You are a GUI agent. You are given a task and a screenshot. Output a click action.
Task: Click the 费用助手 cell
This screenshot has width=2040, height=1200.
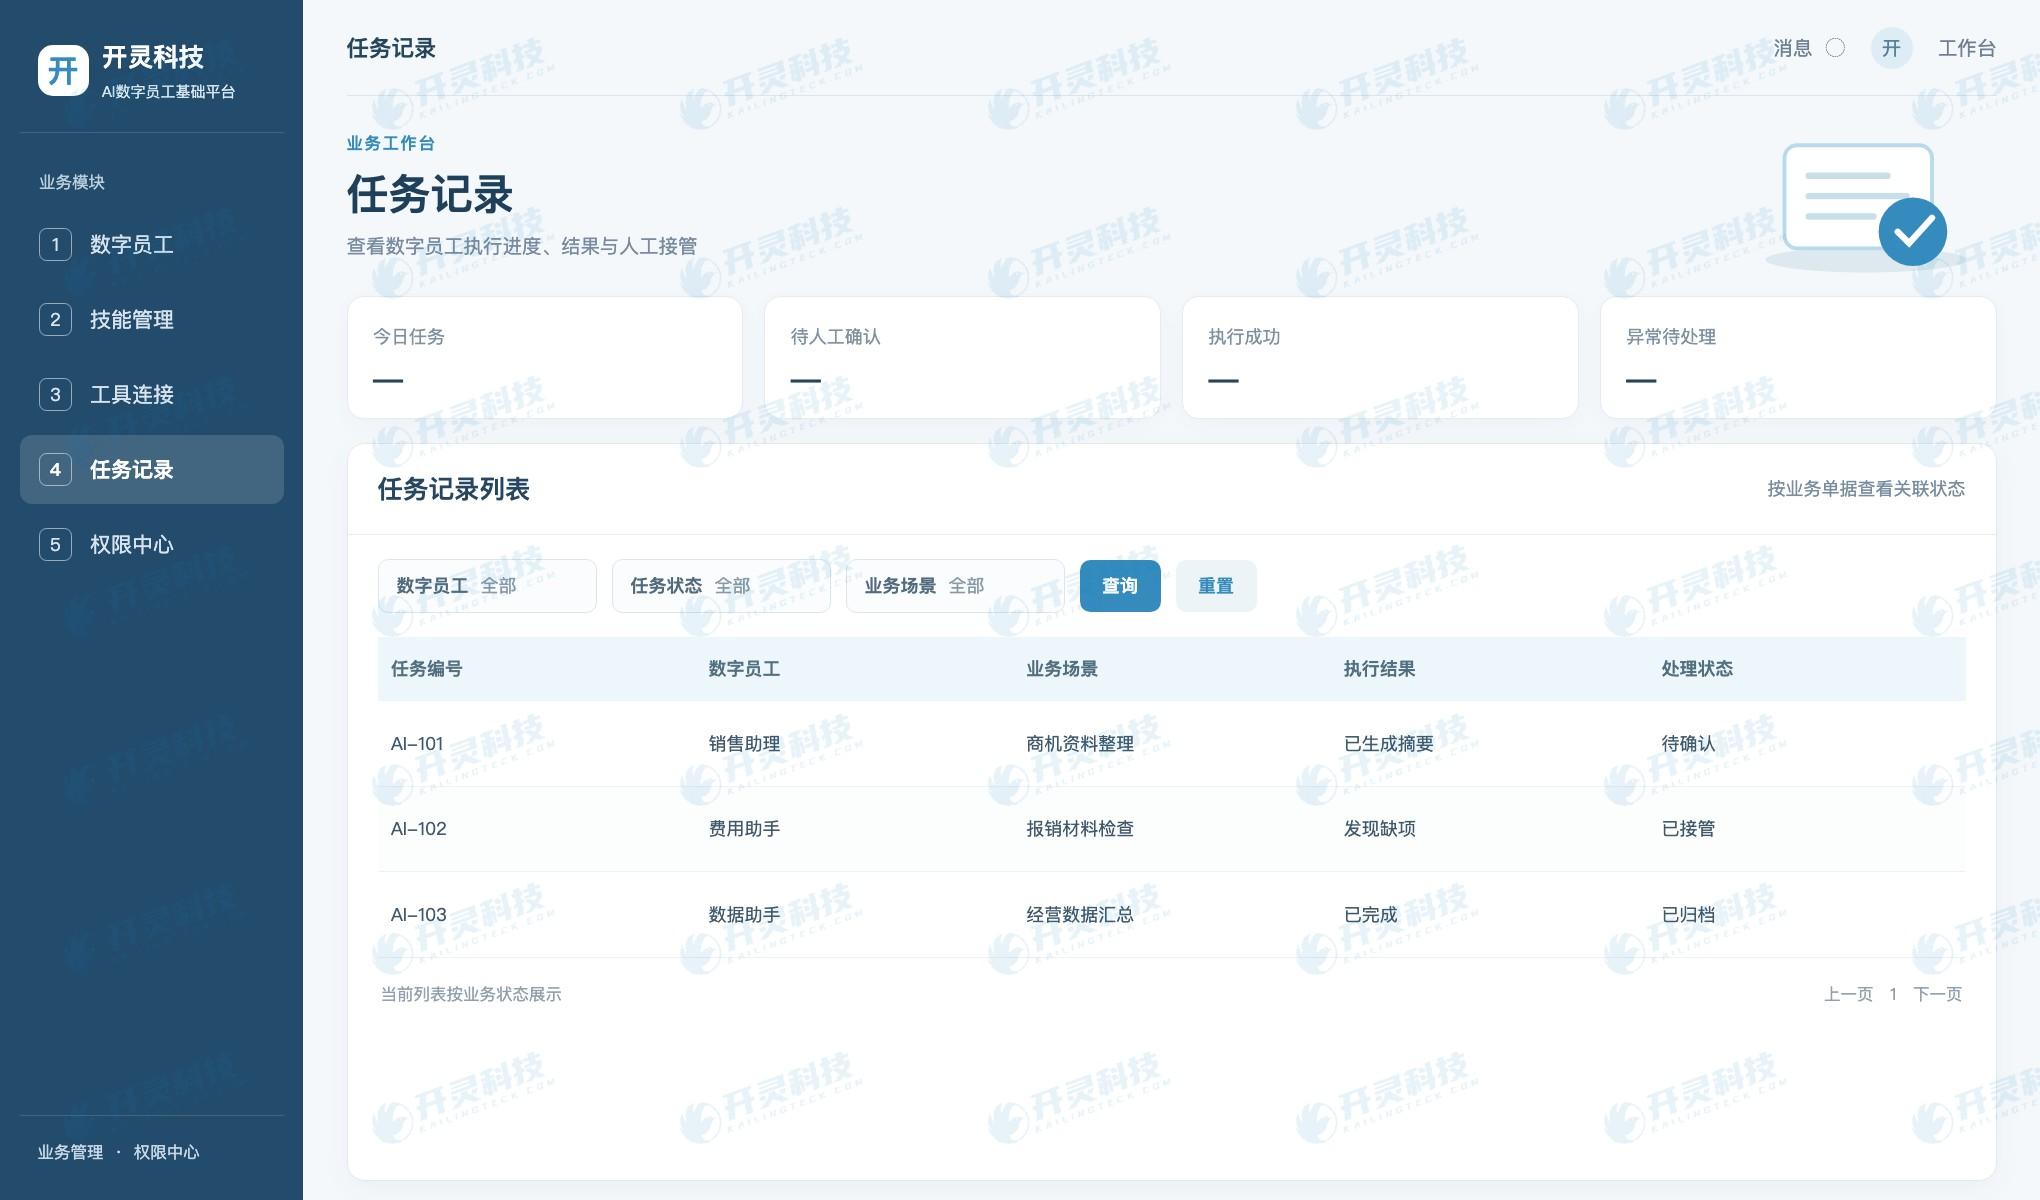pyautogui.click(x=744, y=829)
